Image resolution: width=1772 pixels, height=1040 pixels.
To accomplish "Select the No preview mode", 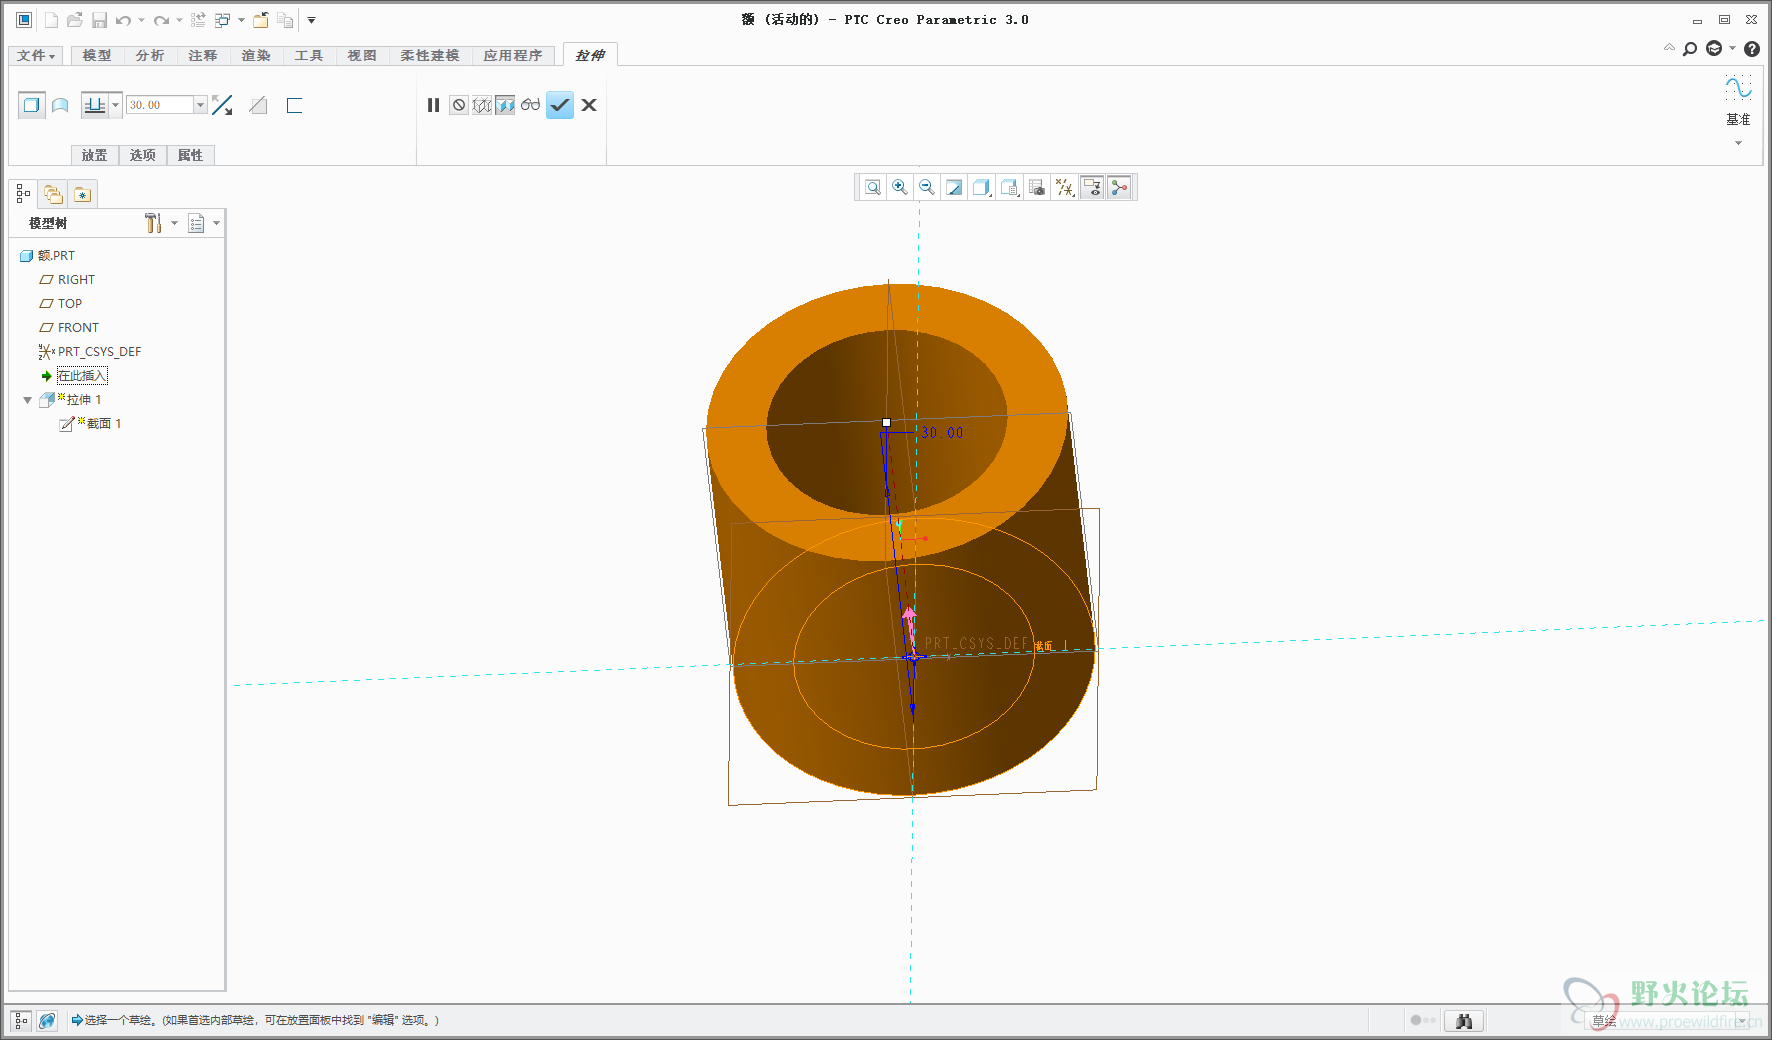I will [459, 105].
